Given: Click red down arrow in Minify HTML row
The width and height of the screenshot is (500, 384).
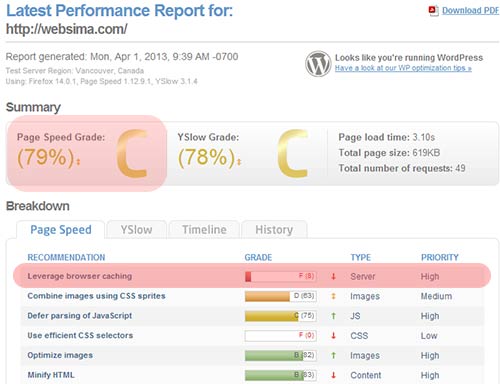Looking at the screenshot, I should (333, 375).
